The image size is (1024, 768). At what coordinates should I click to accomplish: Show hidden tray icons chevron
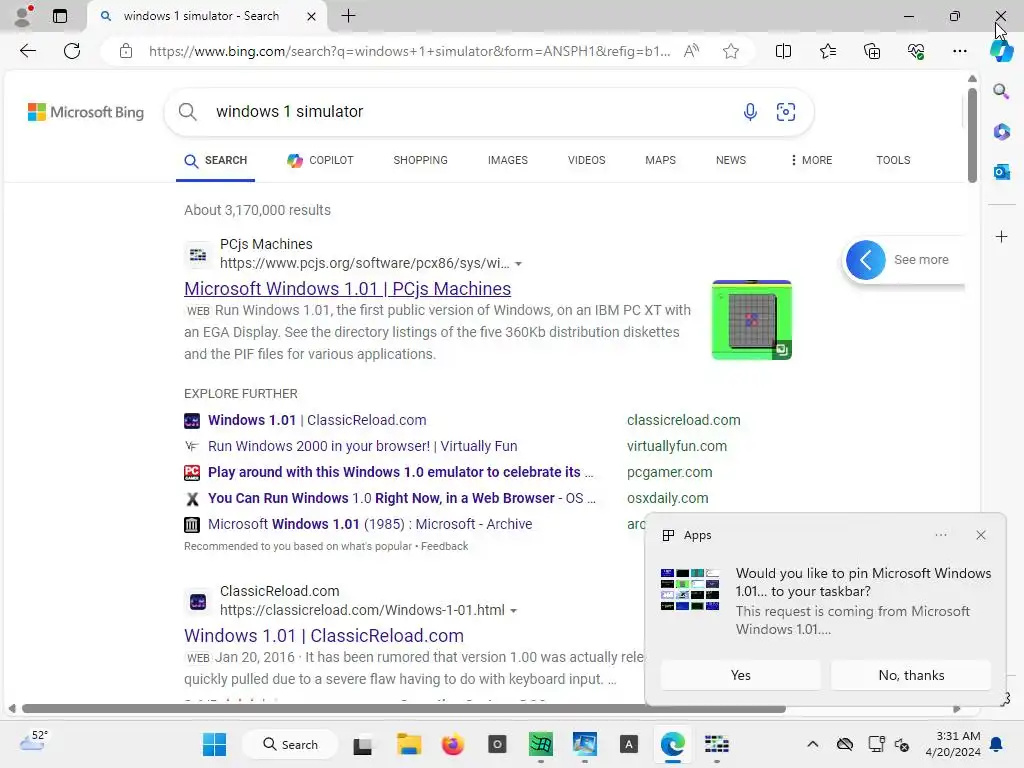(812, 744)
